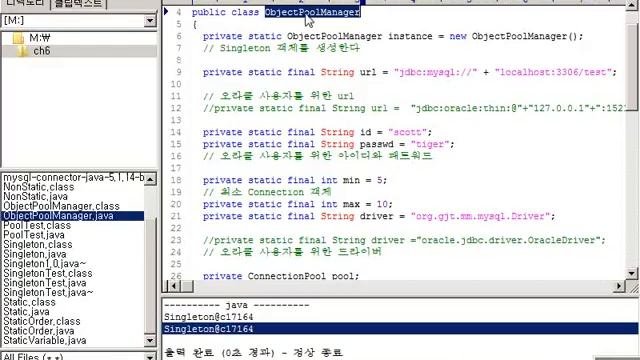Select StaticOrder.java in file list
The image size is (640, 360).
pyautogui.click(x=39, y=331)
